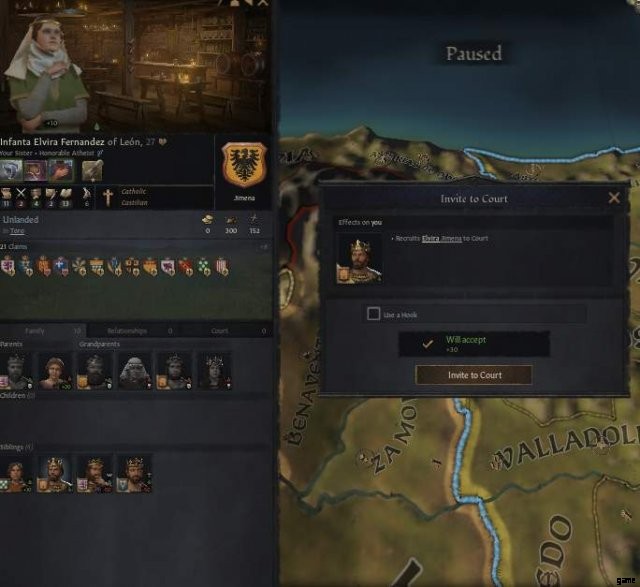
Task: Open the Toro location link
Action: 17,231
